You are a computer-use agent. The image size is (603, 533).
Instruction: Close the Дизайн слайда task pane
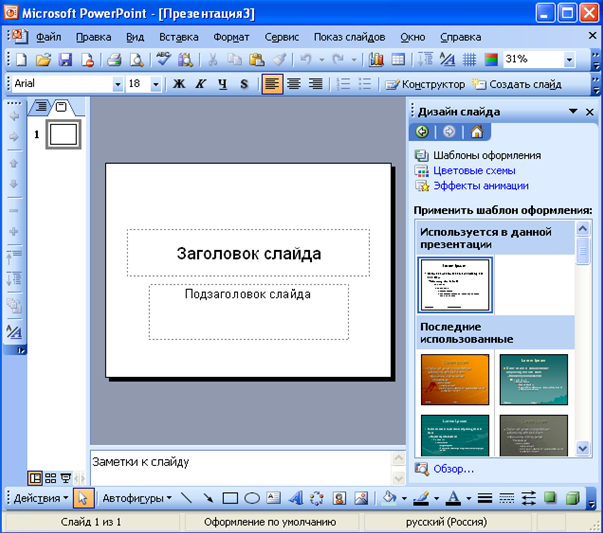coord(590,112)
